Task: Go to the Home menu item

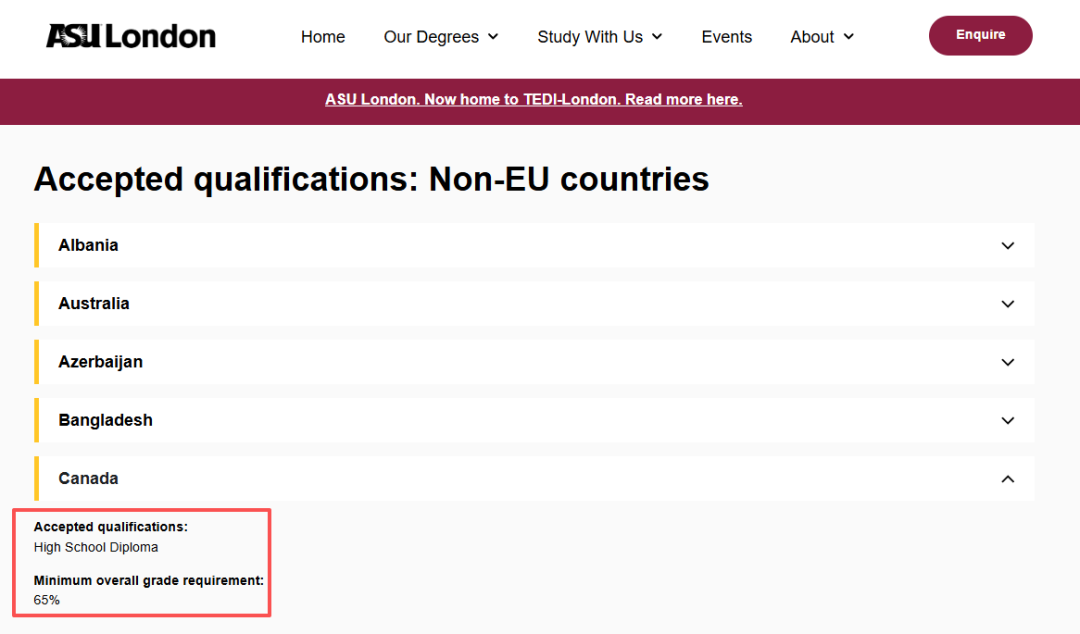Action: tap(323, 37)
